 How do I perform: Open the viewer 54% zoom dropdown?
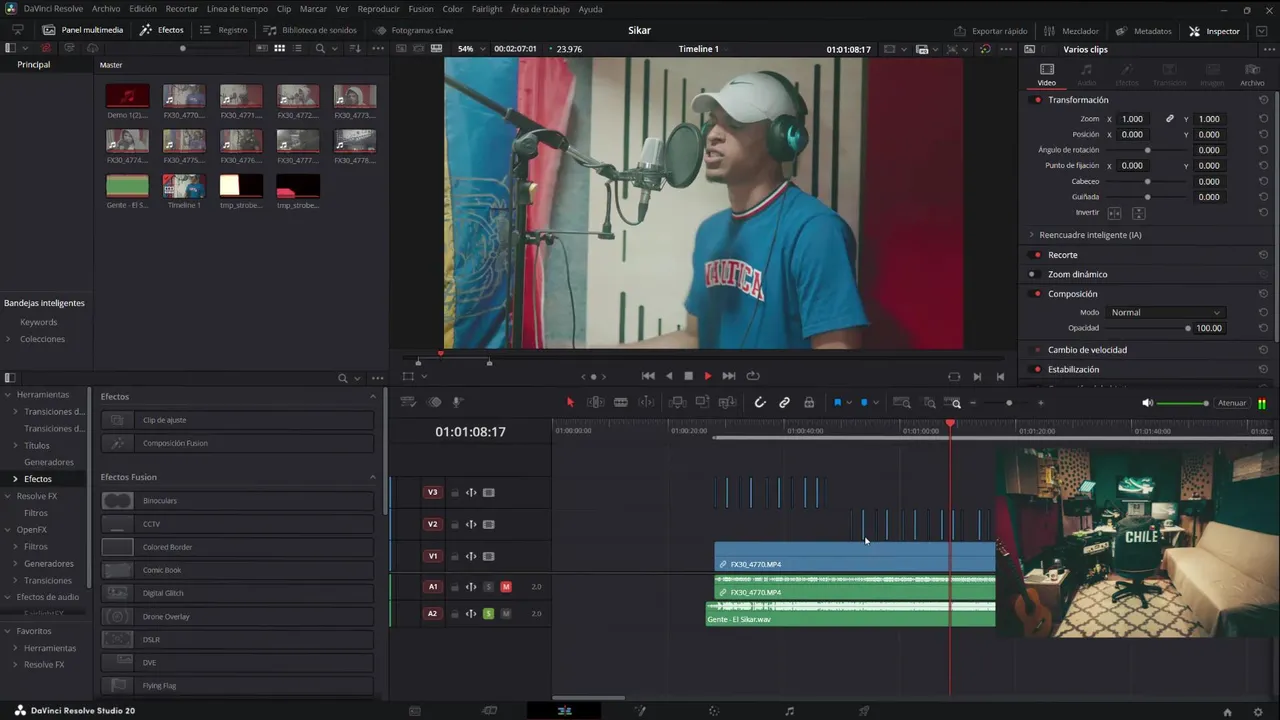click(x=472, y=49)
